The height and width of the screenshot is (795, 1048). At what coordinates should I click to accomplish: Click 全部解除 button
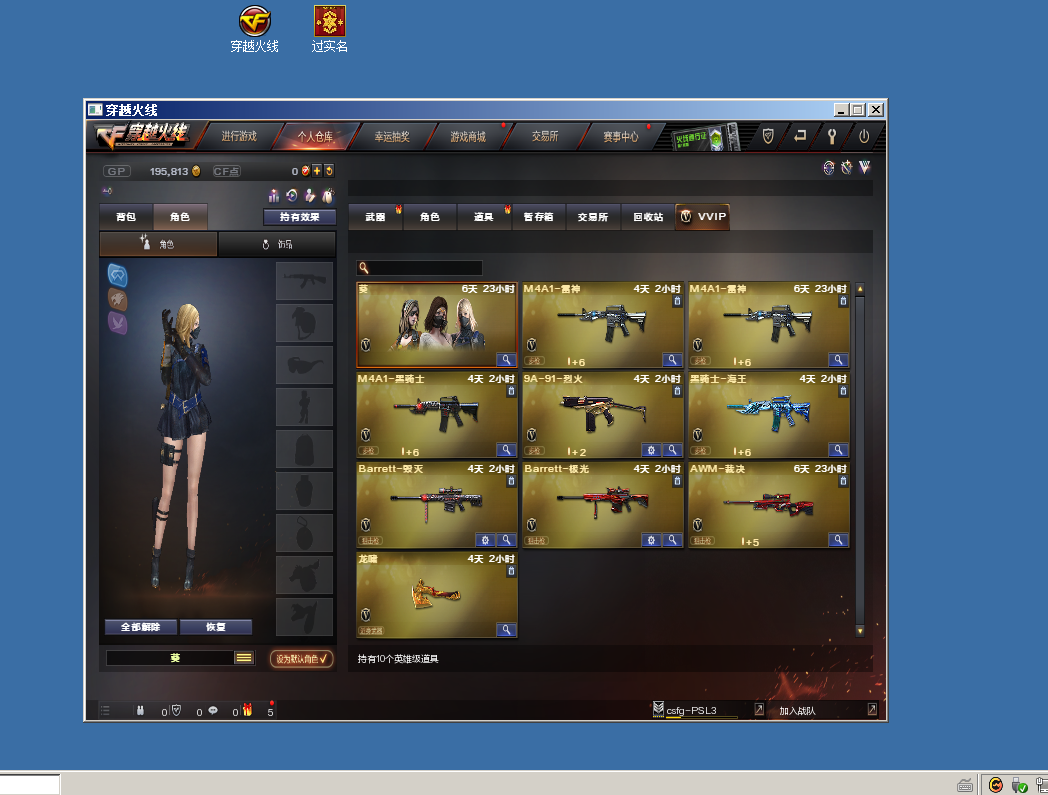140,627
